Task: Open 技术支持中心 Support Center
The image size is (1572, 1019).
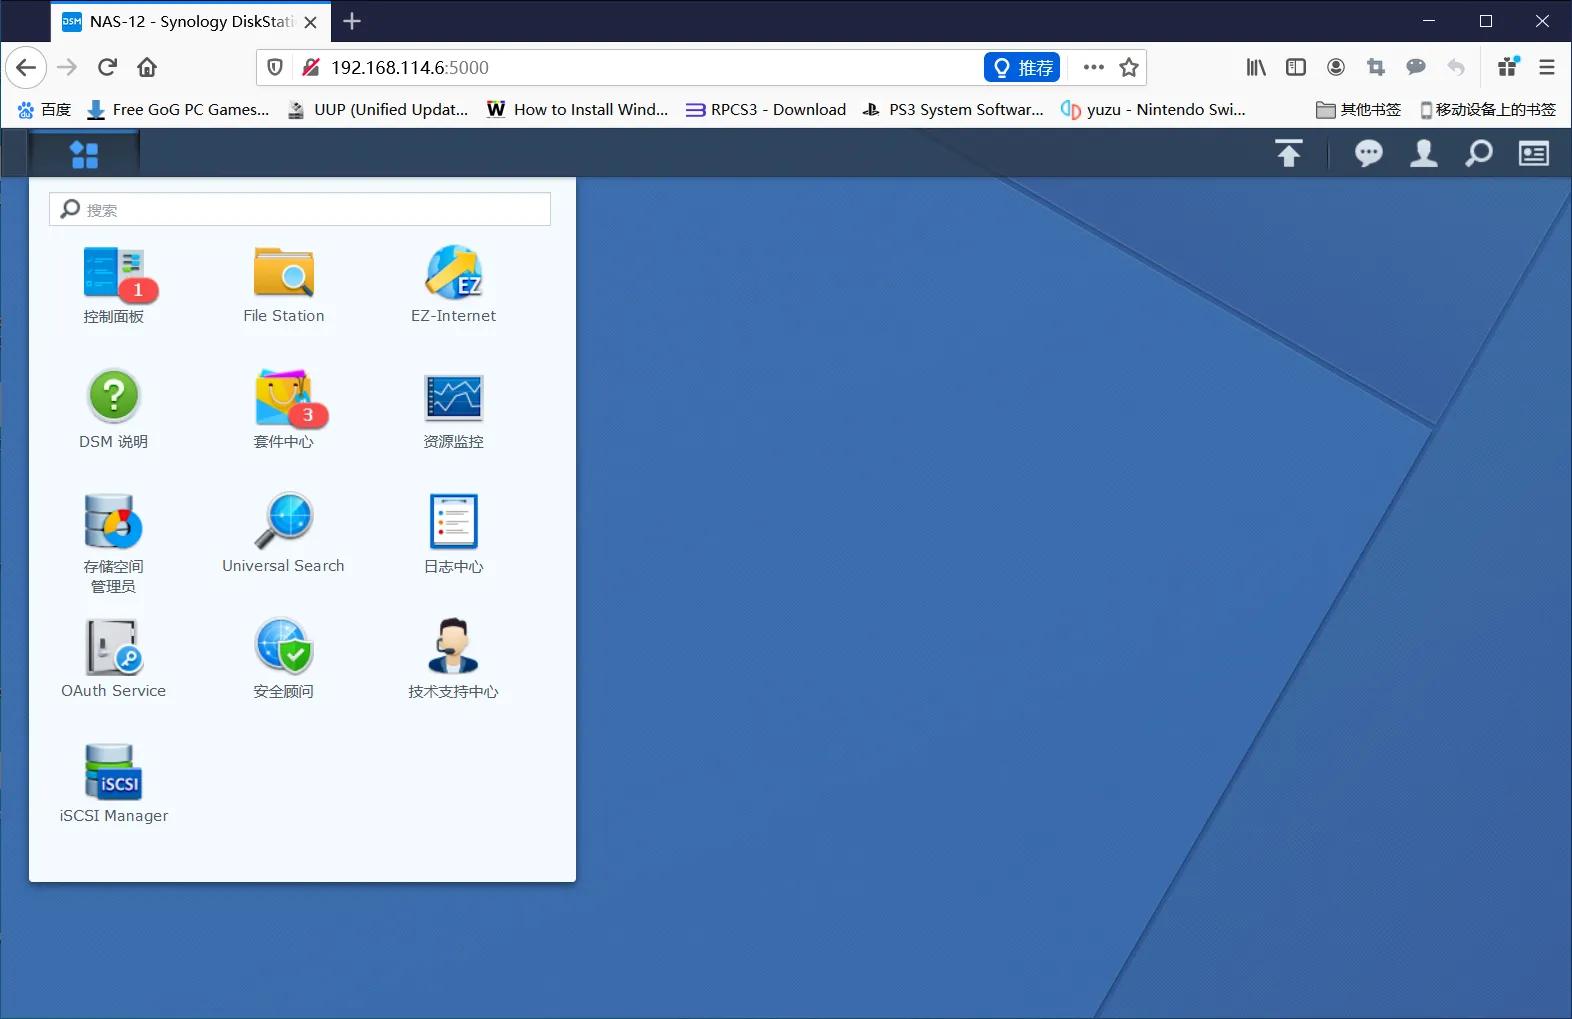Action: (x=454, y=659)
